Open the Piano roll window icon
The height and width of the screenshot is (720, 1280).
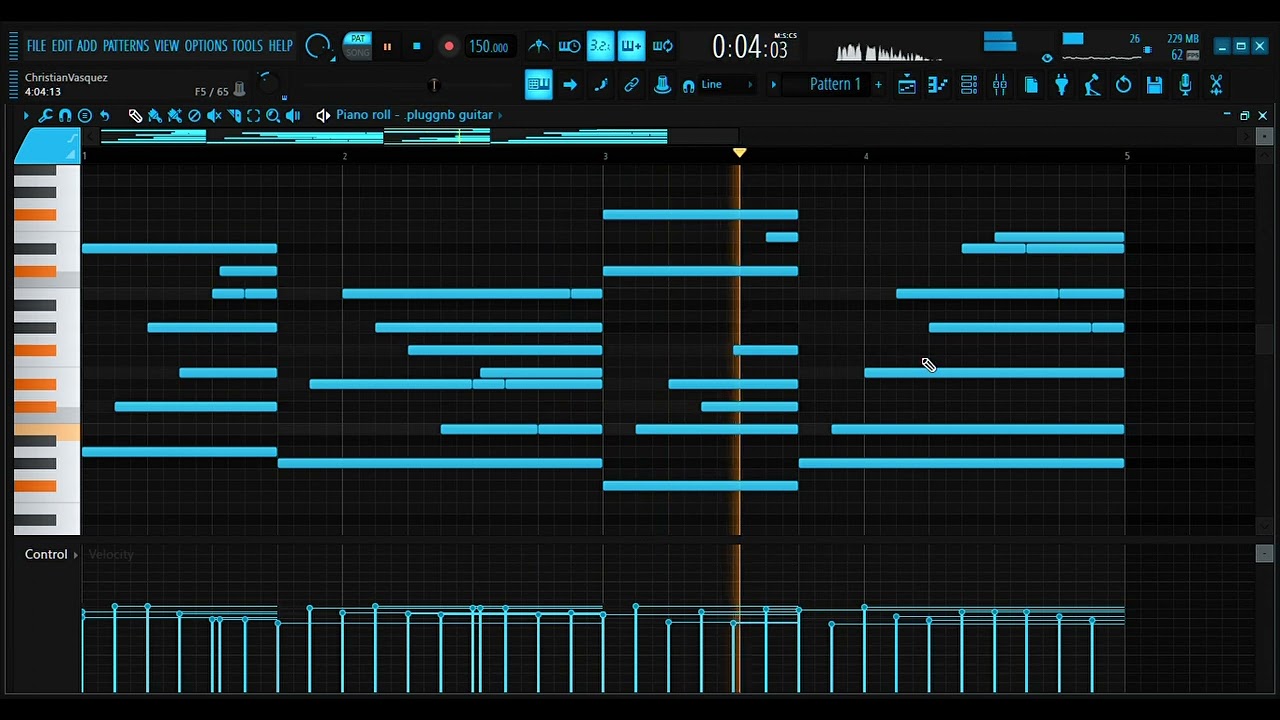click(x=938, y=85)
